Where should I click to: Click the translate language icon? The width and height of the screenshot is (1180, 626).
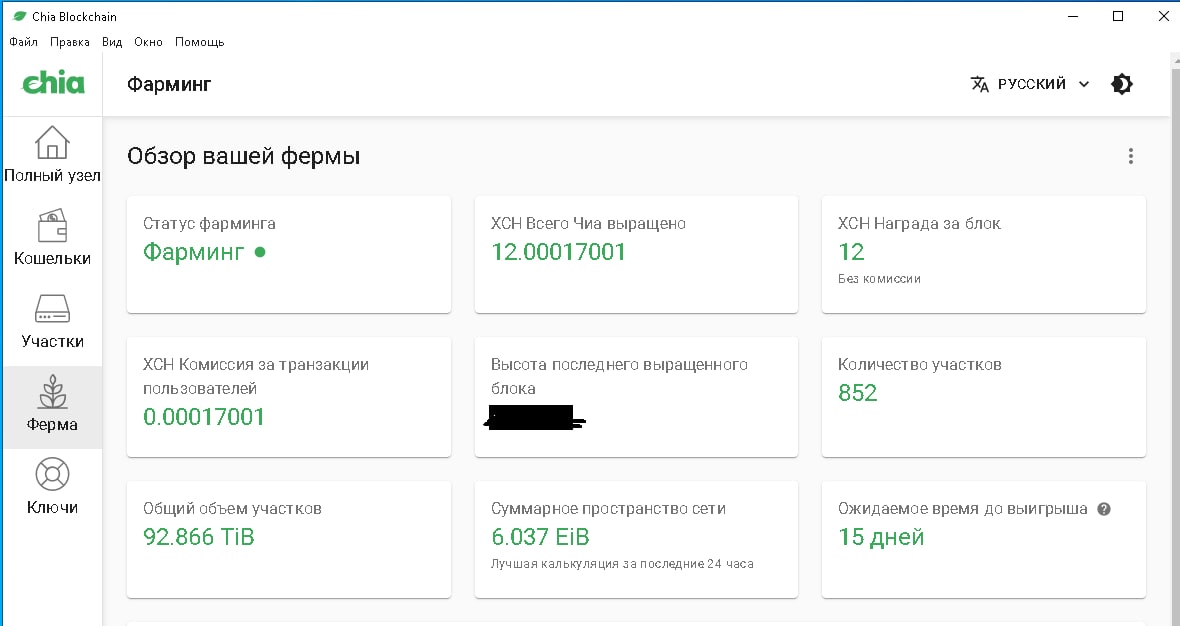tap(979, 84)
